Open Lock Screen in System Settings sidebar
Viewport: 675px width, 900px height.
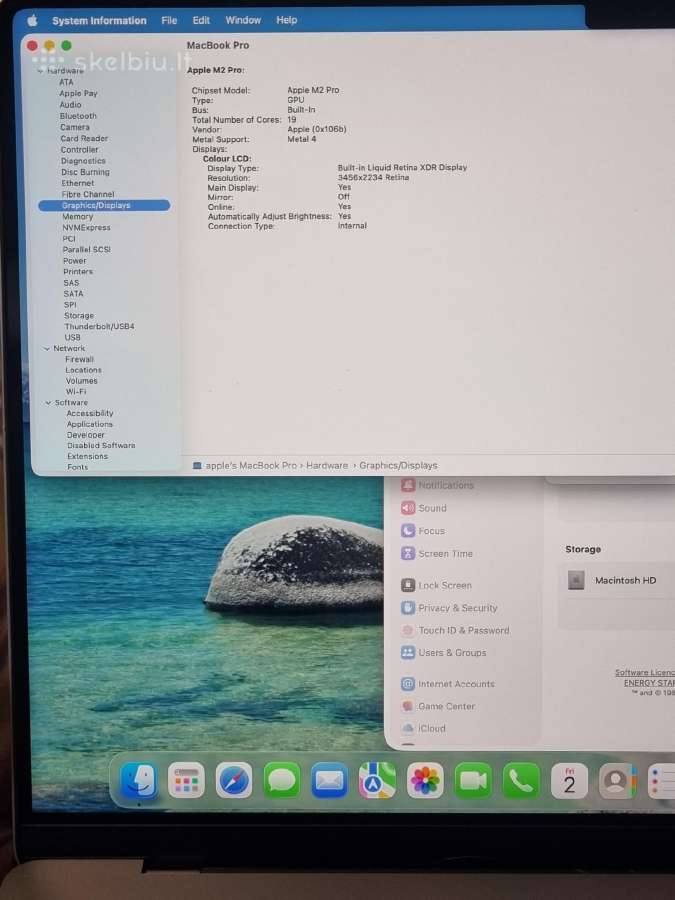pos(436,585)
